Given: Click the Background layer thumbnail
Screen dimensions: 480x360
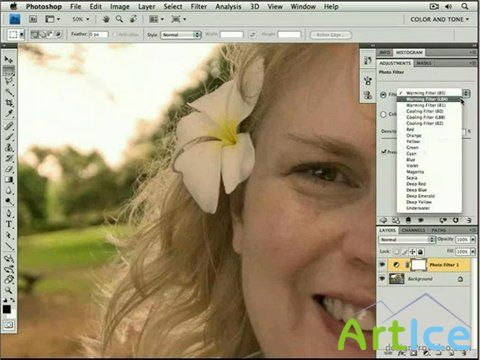Looking at the screenshot, I should [397, 279].
